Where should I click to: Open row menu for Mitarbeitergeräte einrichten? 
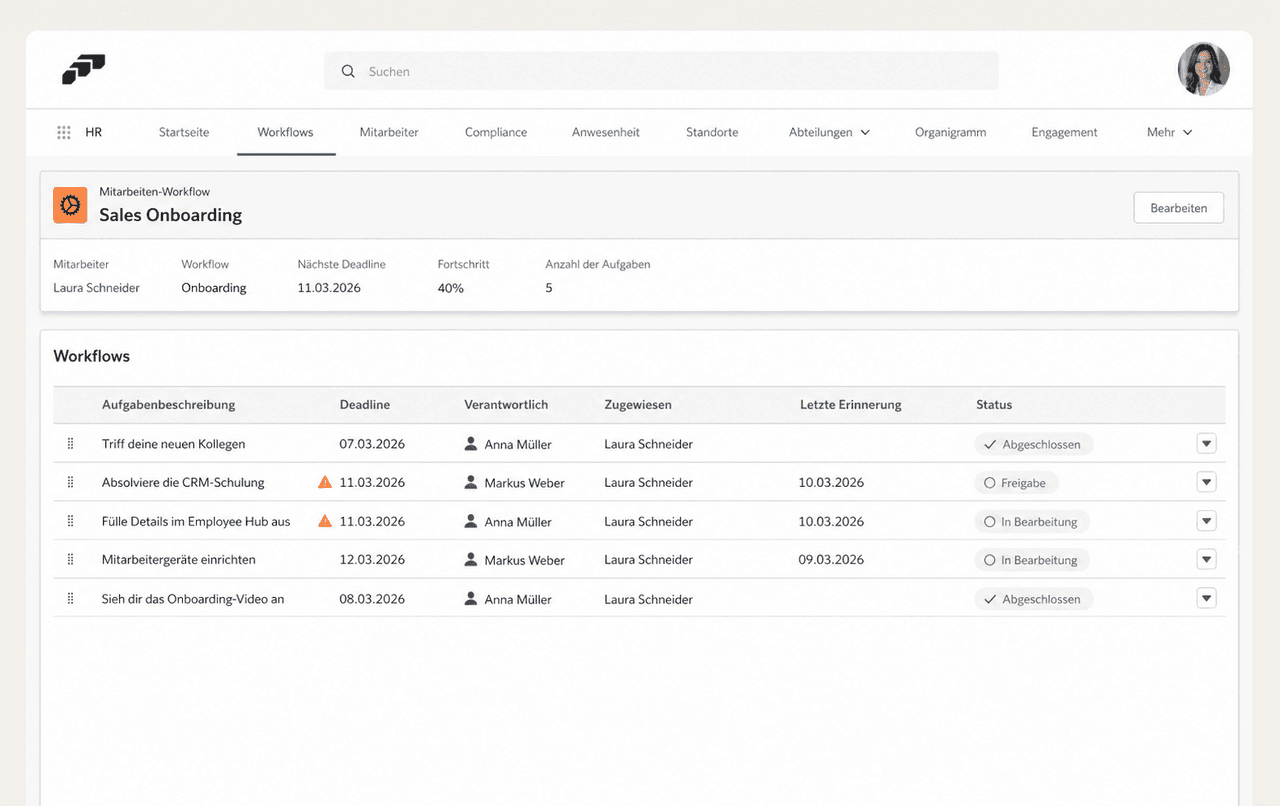pyautogui.click(x=1206, y=560)
